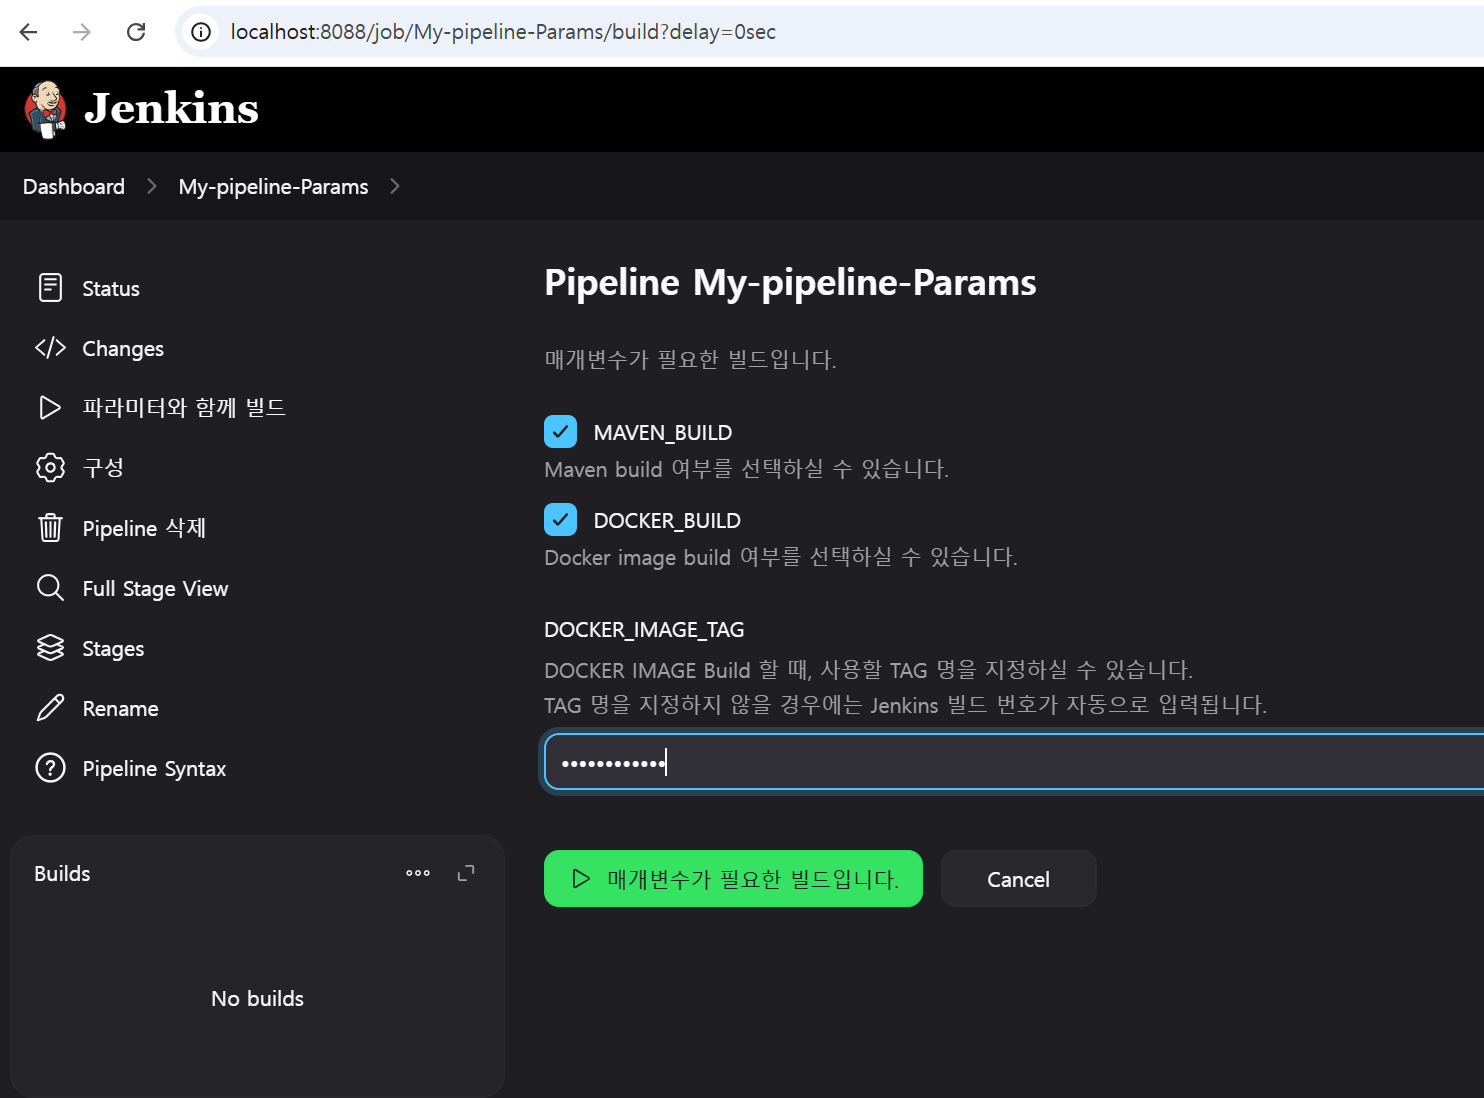The height and width of the screenshot is (1098, 1484).
Task: Click the play icon for 파라미터와 함께 빌드
Action: point(50,408)
